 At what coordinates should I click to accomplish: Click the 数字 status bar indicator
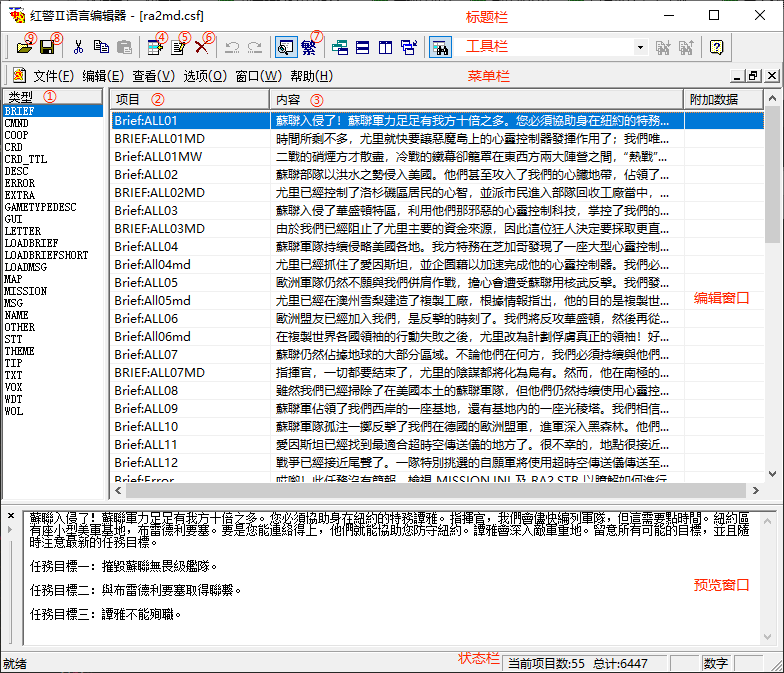(716, 664)
